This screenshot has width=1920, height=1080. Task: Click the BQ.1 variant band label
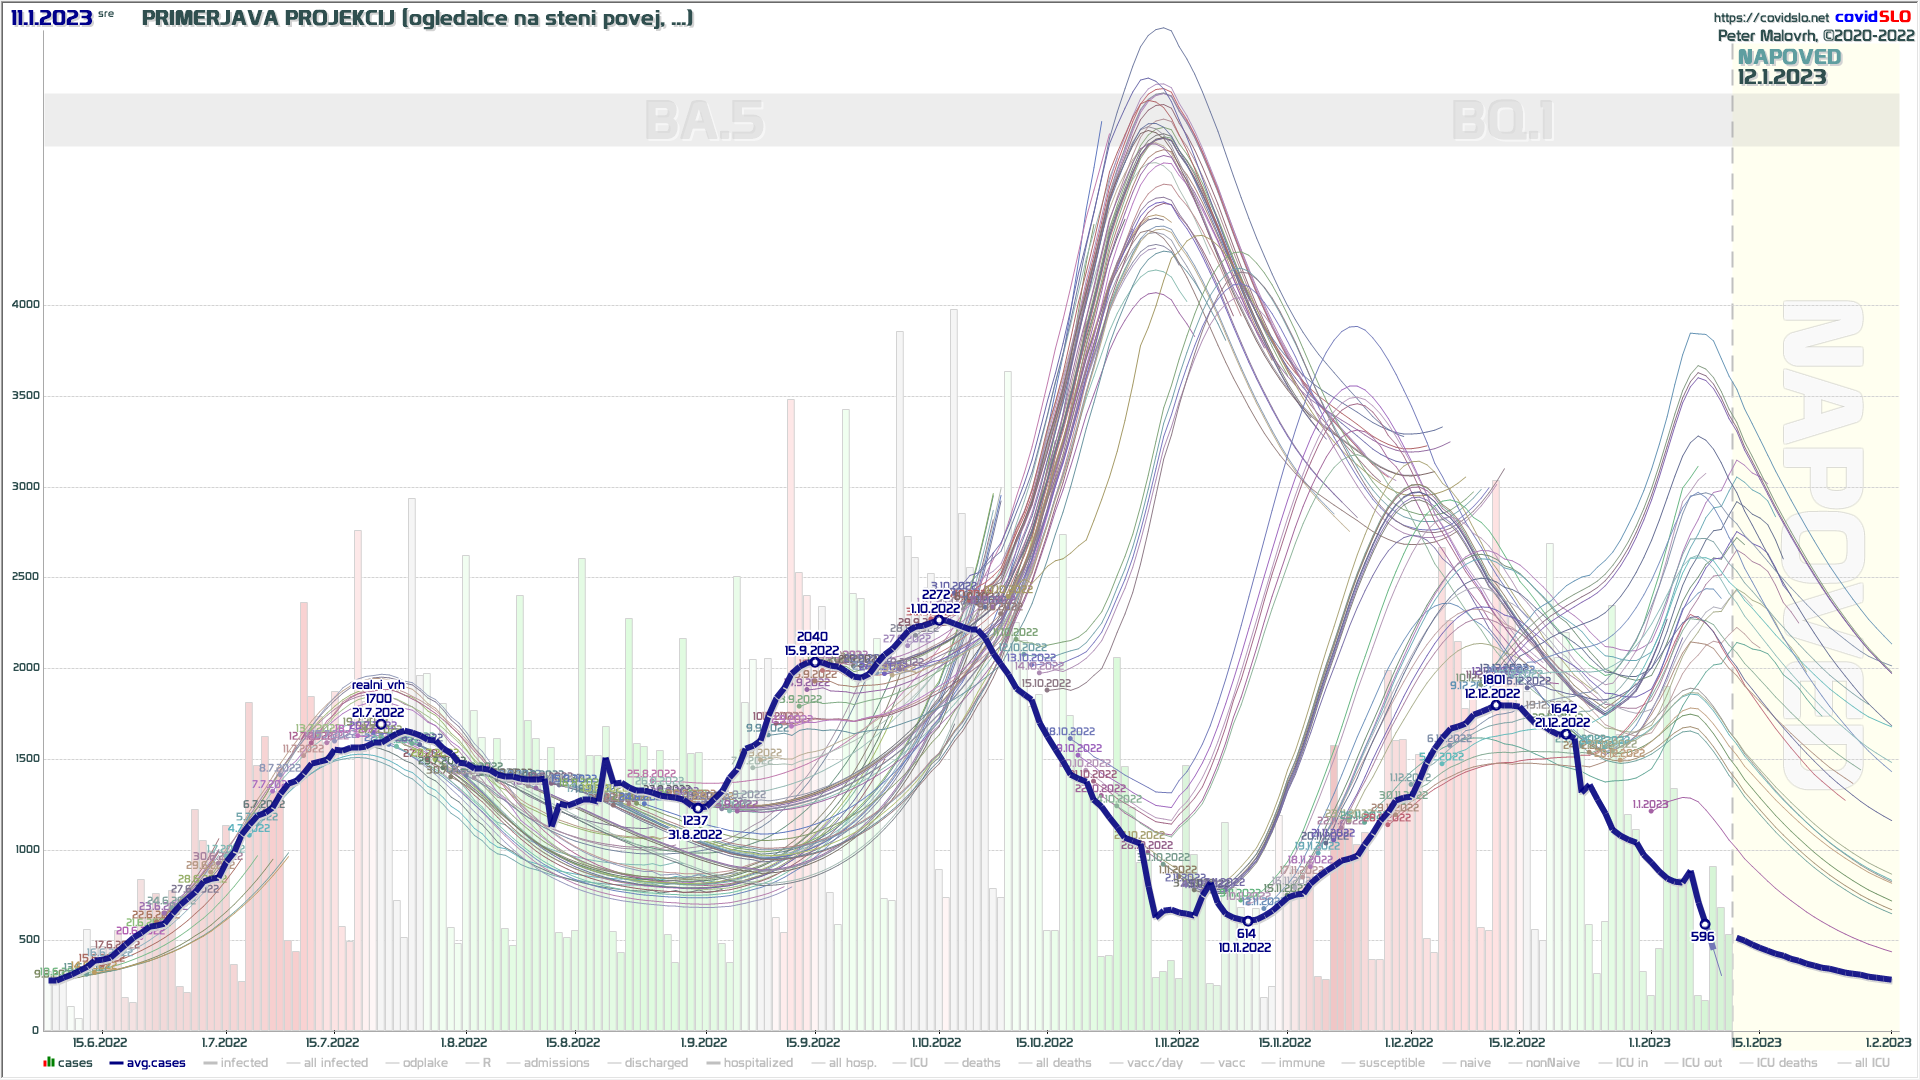(x=1502, y=121)
